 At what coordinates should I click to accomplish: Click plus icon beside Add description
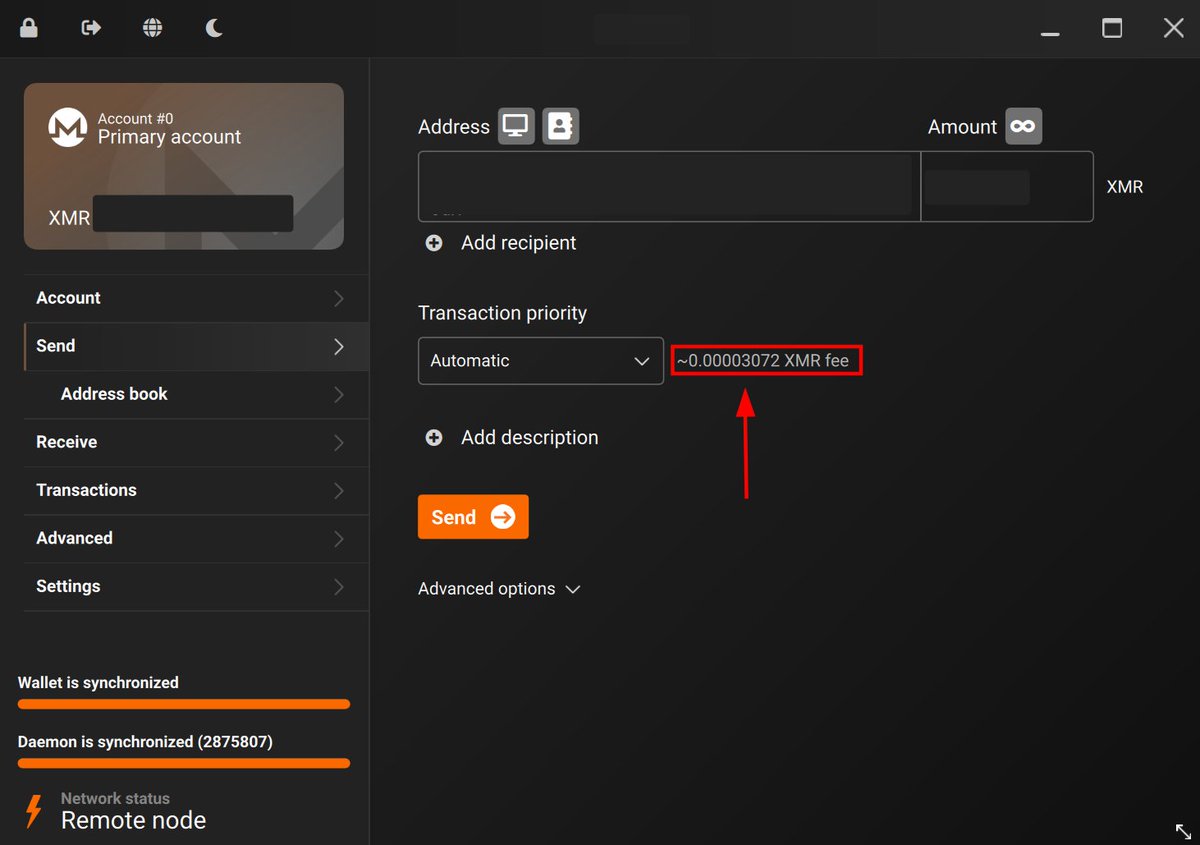point(434,438)
